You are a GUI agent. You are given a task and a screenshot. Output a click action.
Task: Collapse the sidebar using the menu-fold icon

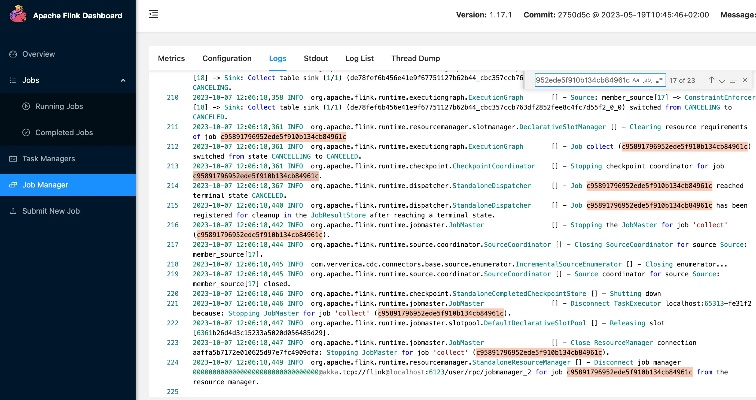[152, 15]
